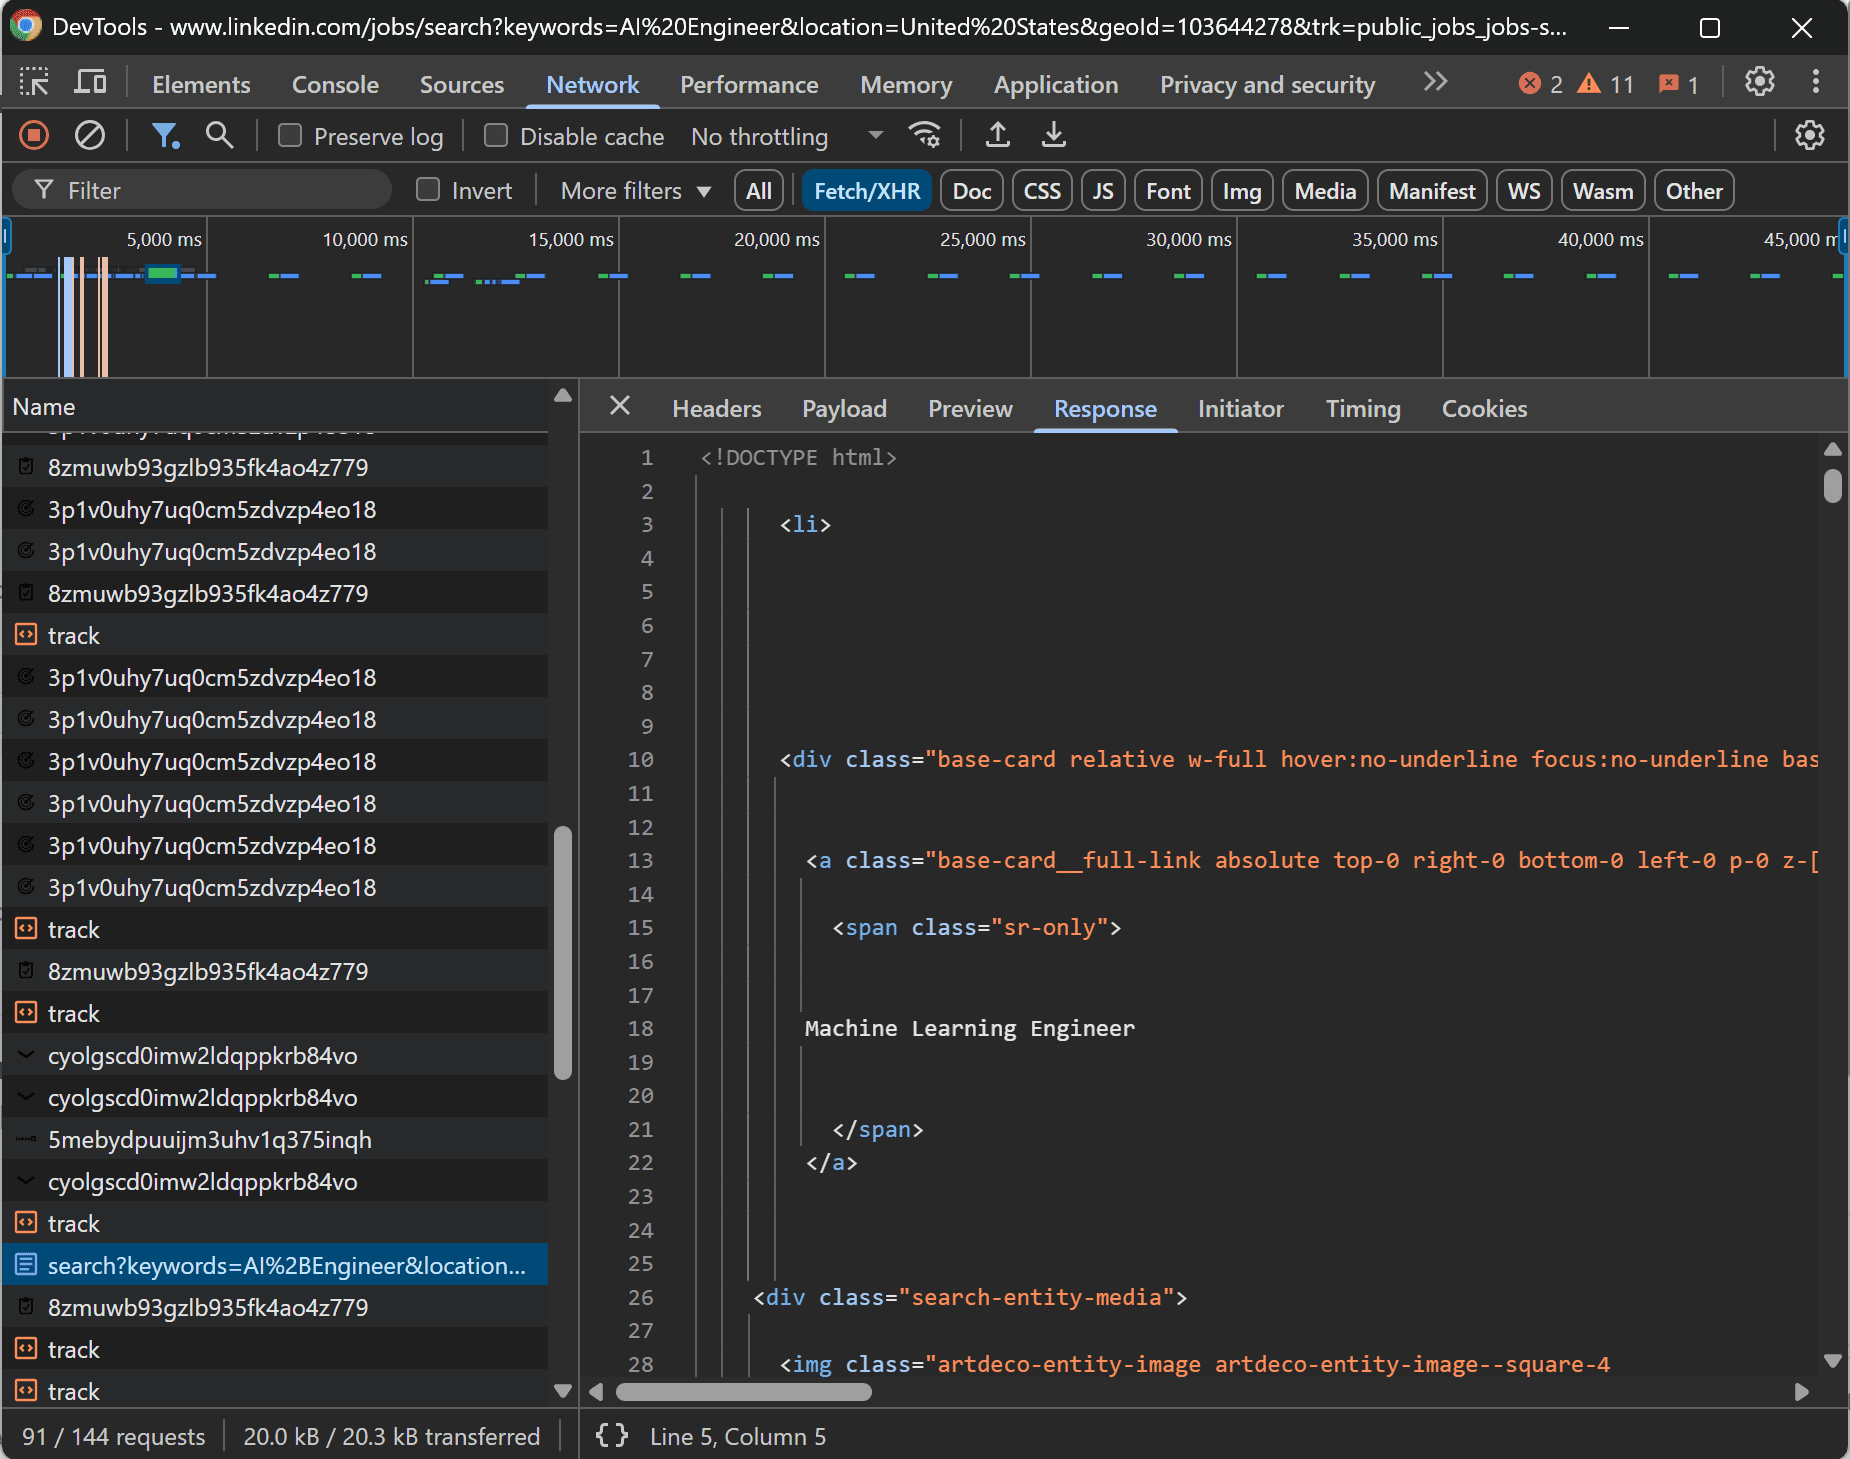Clear the network log
This screenshot has height=1459, width=1850.
(90, 135)
